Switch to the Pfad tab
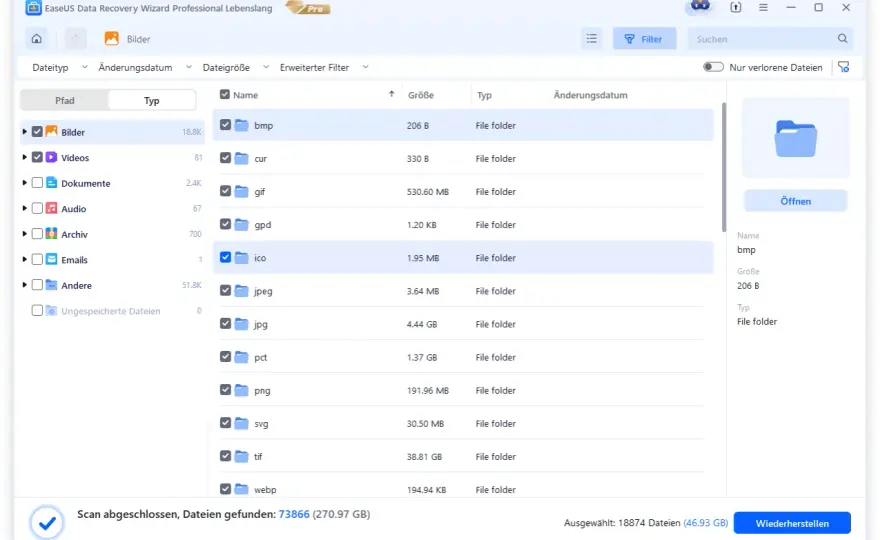 tap(65, 100)
